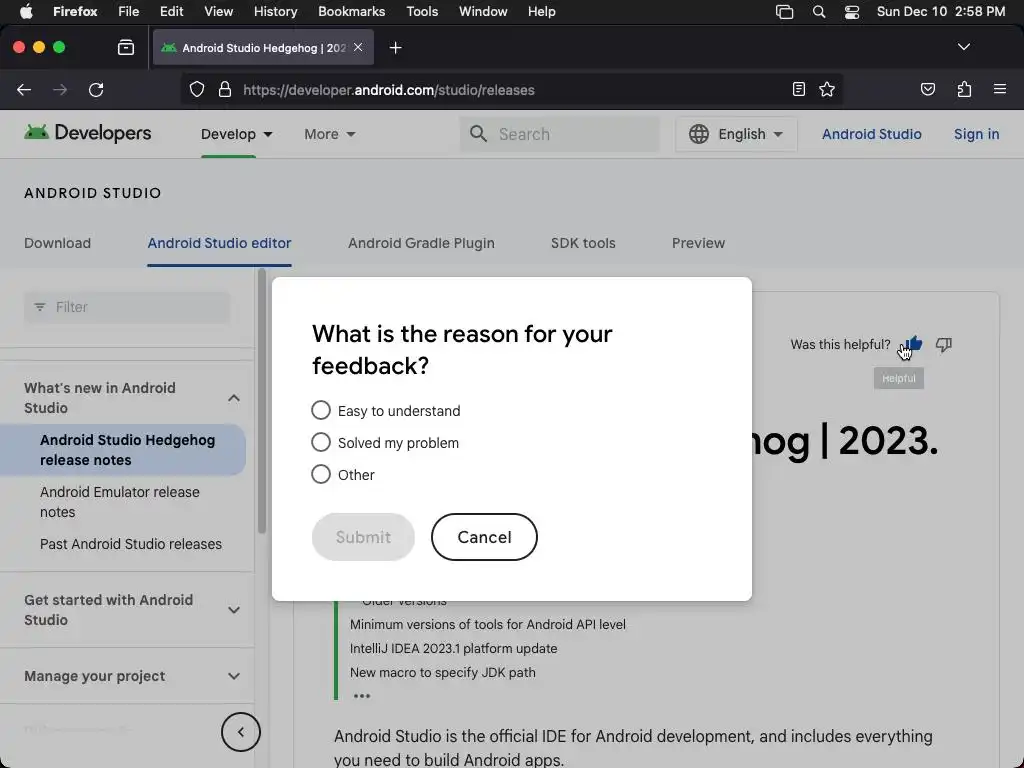The width and height of the screenshot is (1024, 768).
Task: Click the three dots to expand contents
Action: 362,696
